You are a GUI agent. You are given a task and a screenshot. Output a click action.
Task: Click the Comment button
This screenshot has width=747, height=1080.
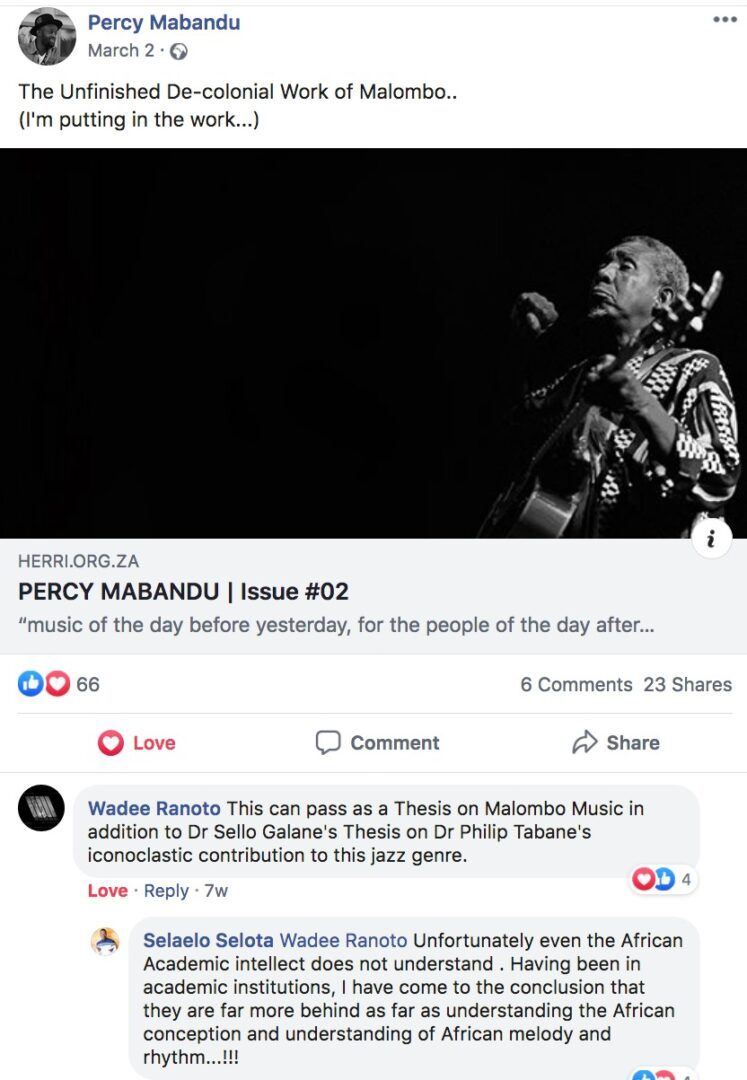[x=377, y=743]
